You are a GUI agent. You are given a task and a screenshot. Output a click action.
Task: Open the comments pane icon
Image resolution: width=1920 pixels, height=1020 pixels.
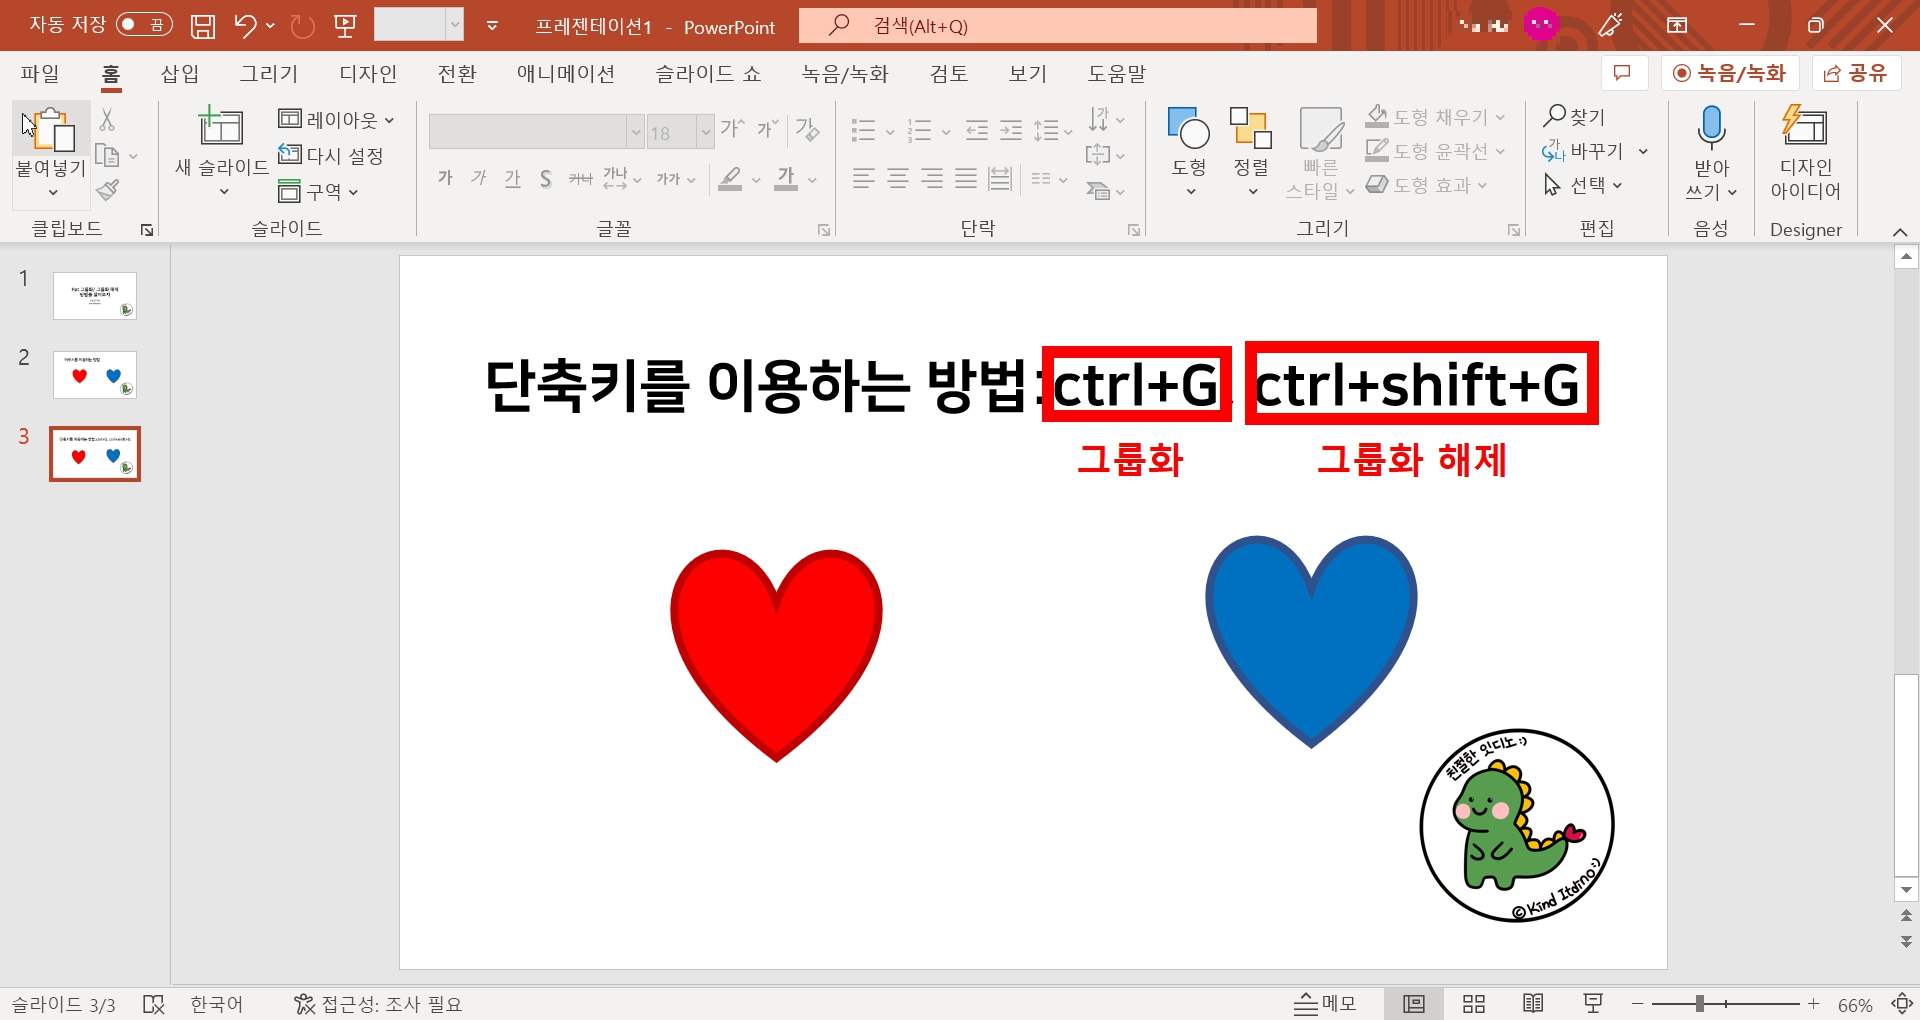(1623, 73)
